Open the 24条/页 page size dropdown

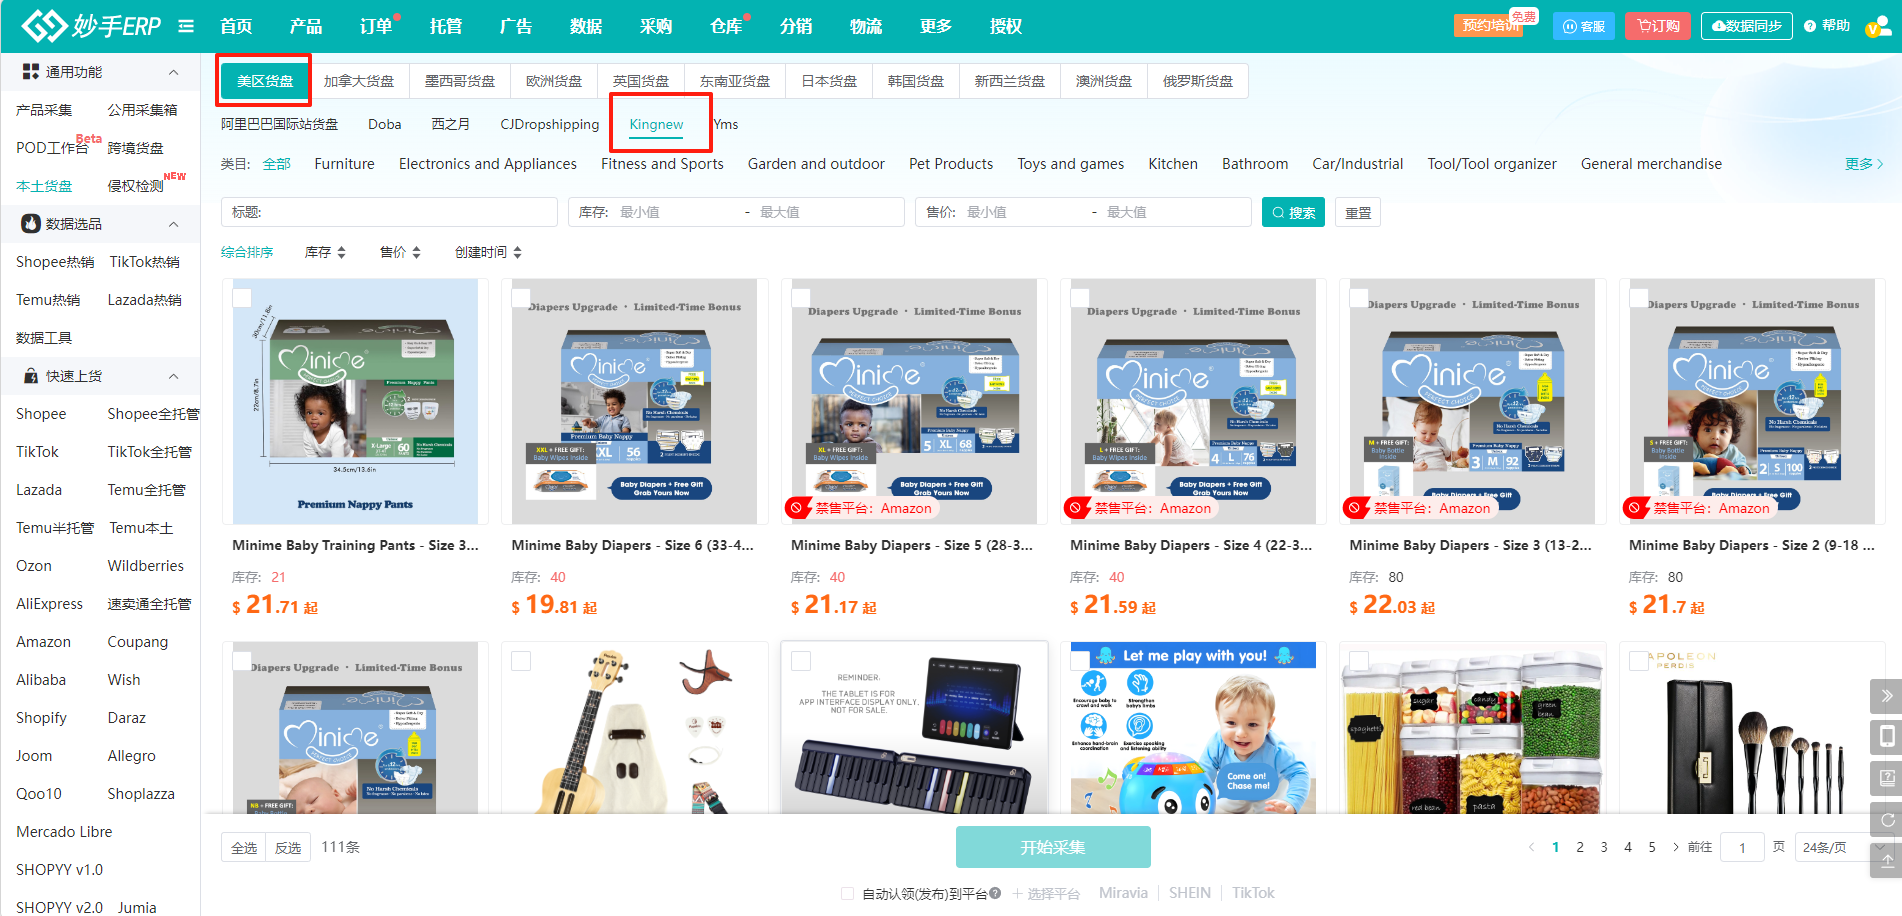coord(1844,847)
